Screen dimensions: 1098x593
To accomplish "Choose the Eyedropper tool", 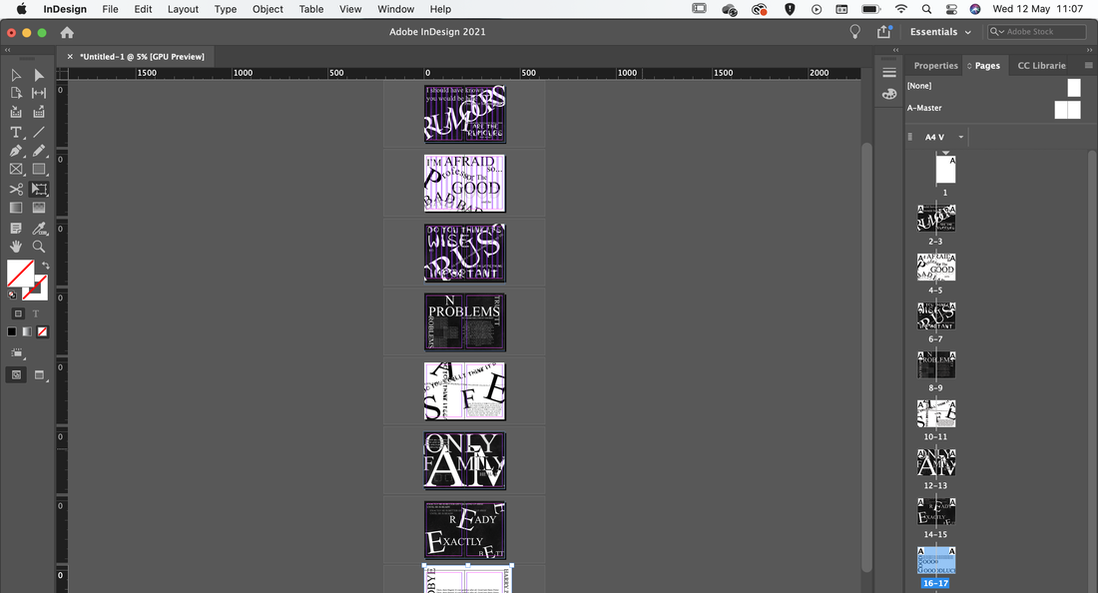I will pos(39,228).
